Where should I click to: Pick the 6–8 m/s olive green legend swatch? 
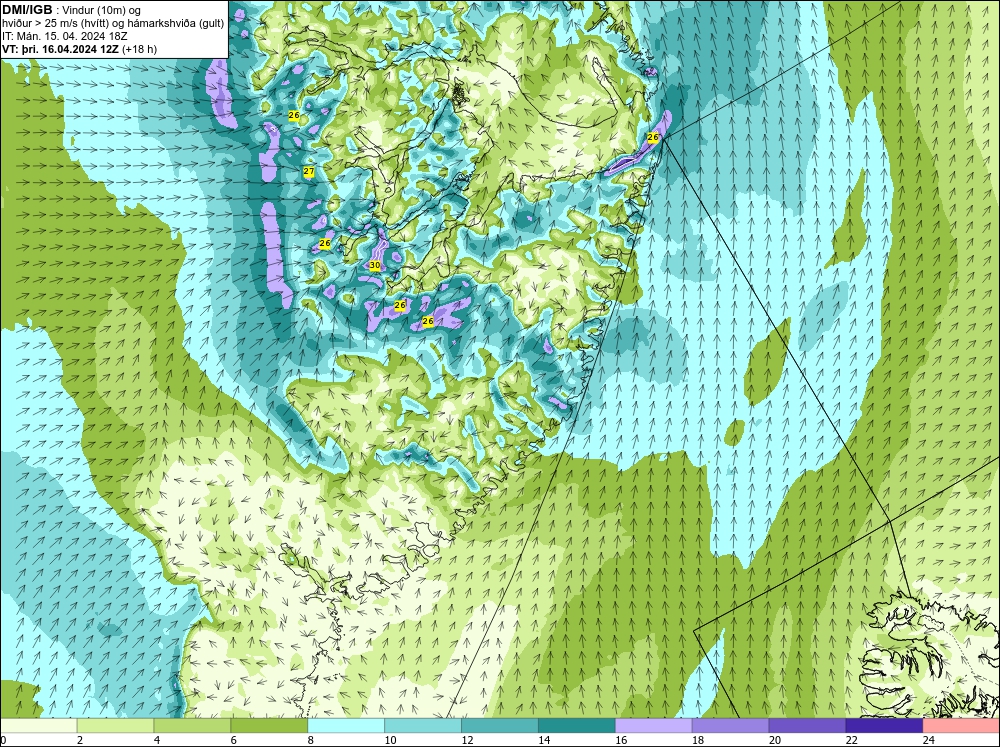[x=269, y=726]
